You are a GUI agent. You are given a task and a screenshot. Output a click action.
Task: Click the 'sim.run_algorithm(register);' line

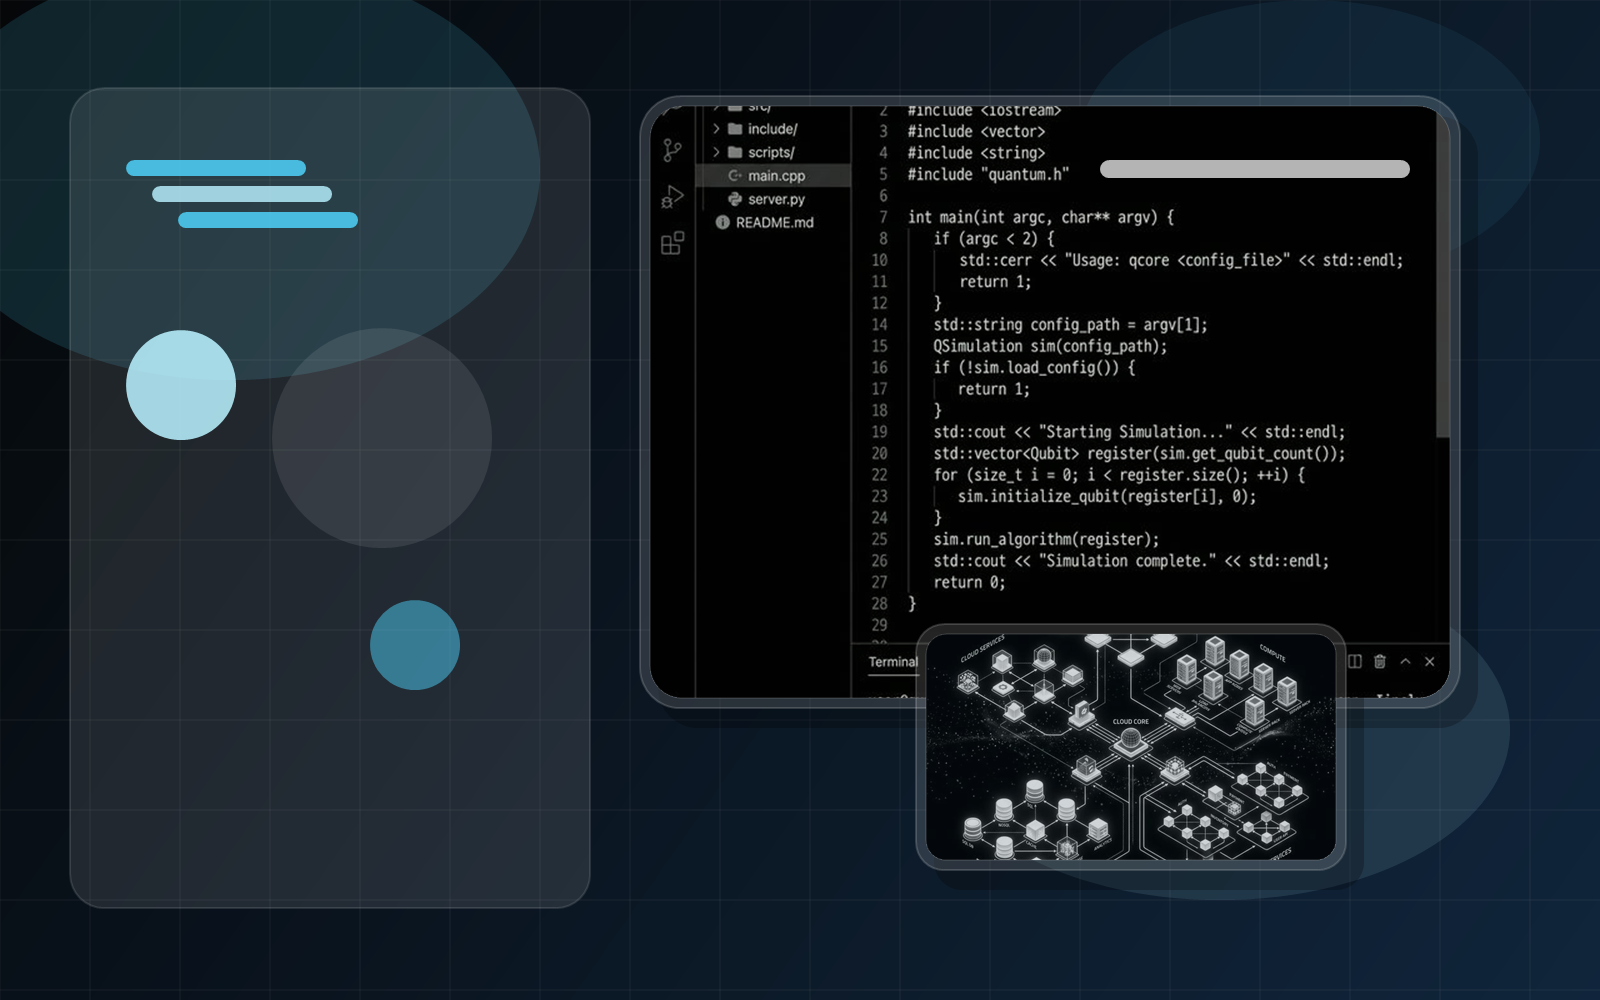[x=1046, y=539]
